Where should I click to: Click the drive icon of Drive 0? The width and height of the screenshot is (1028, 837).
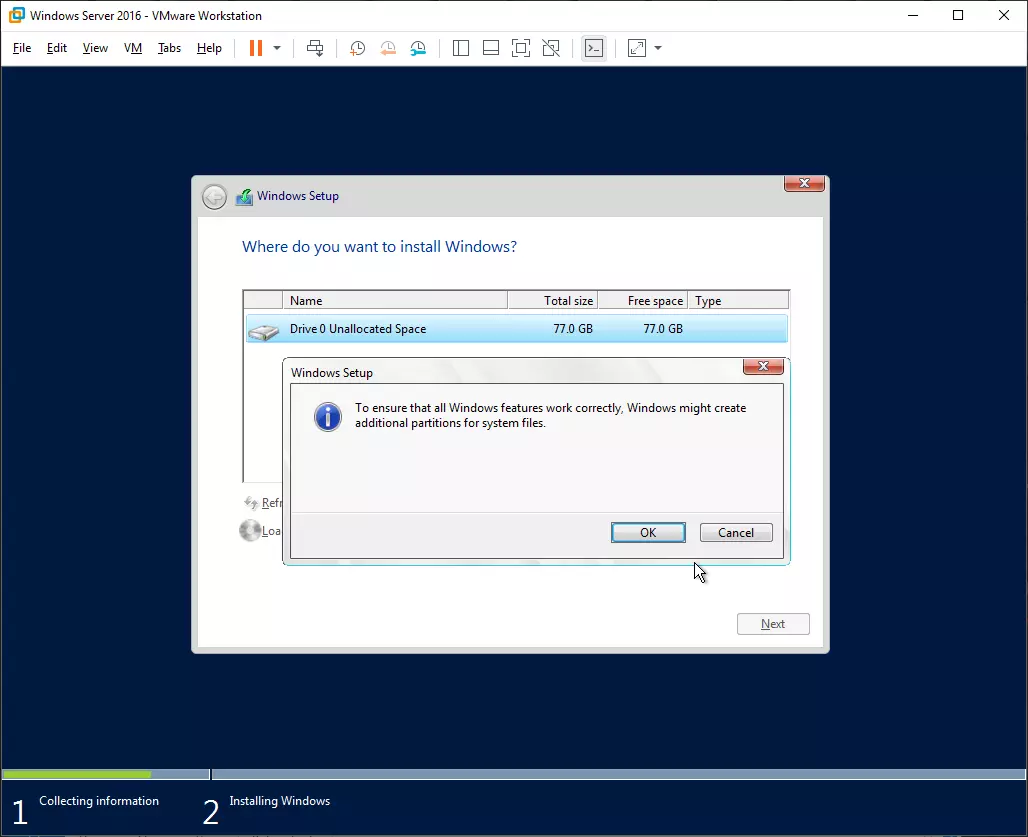click(x=264, y=332)
